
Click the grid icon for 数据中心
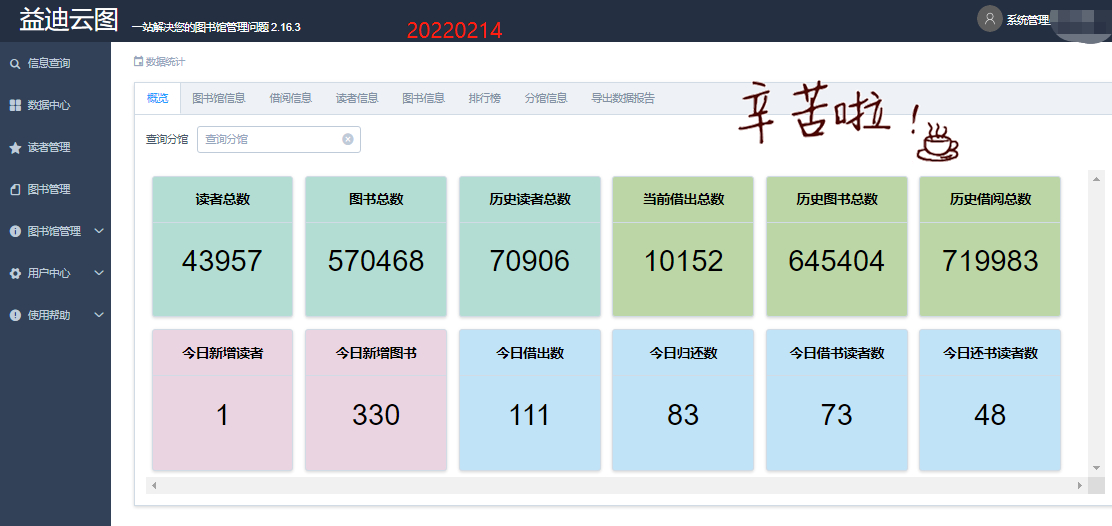click(15, 106)
